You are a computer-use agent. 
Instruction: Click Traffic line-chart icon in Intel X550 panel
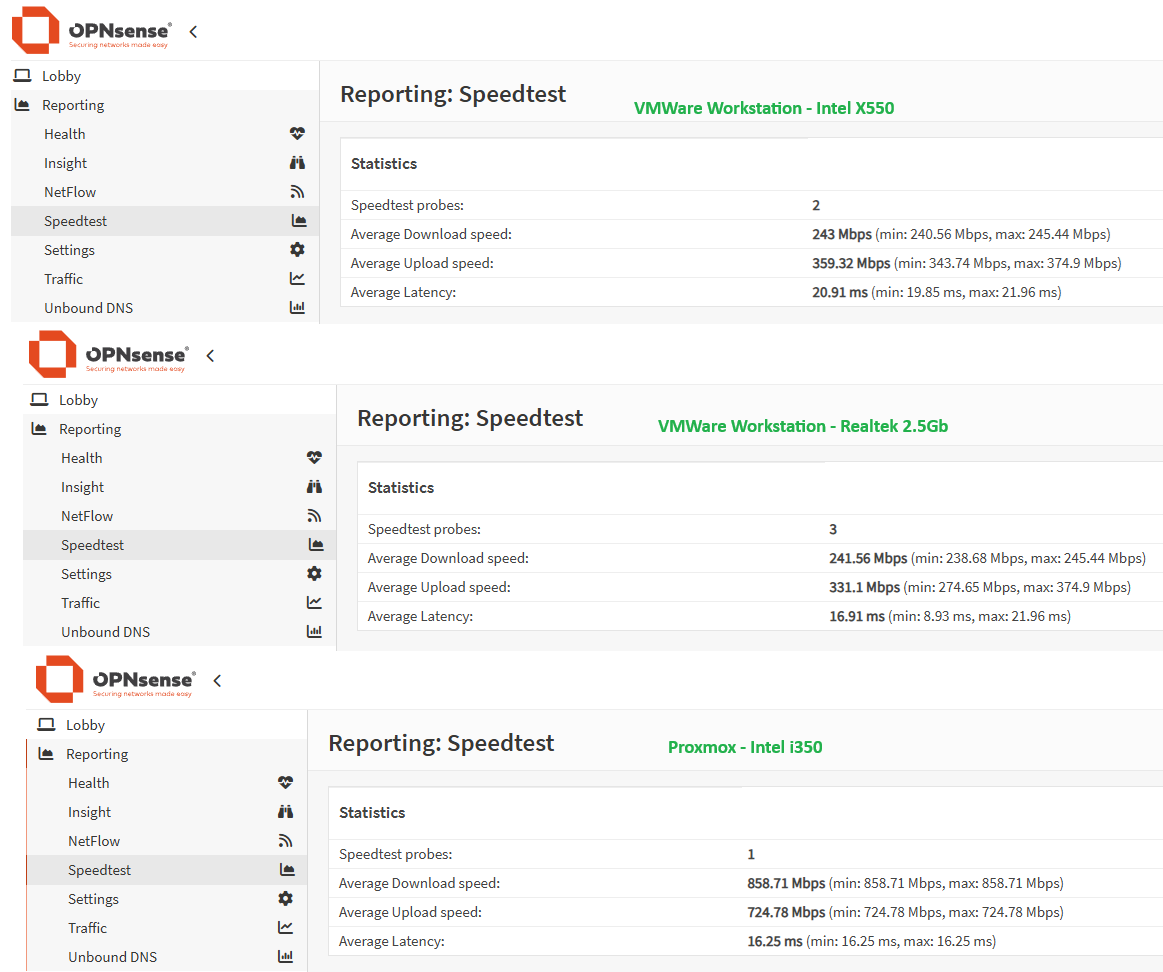click(x=297, y=278)
